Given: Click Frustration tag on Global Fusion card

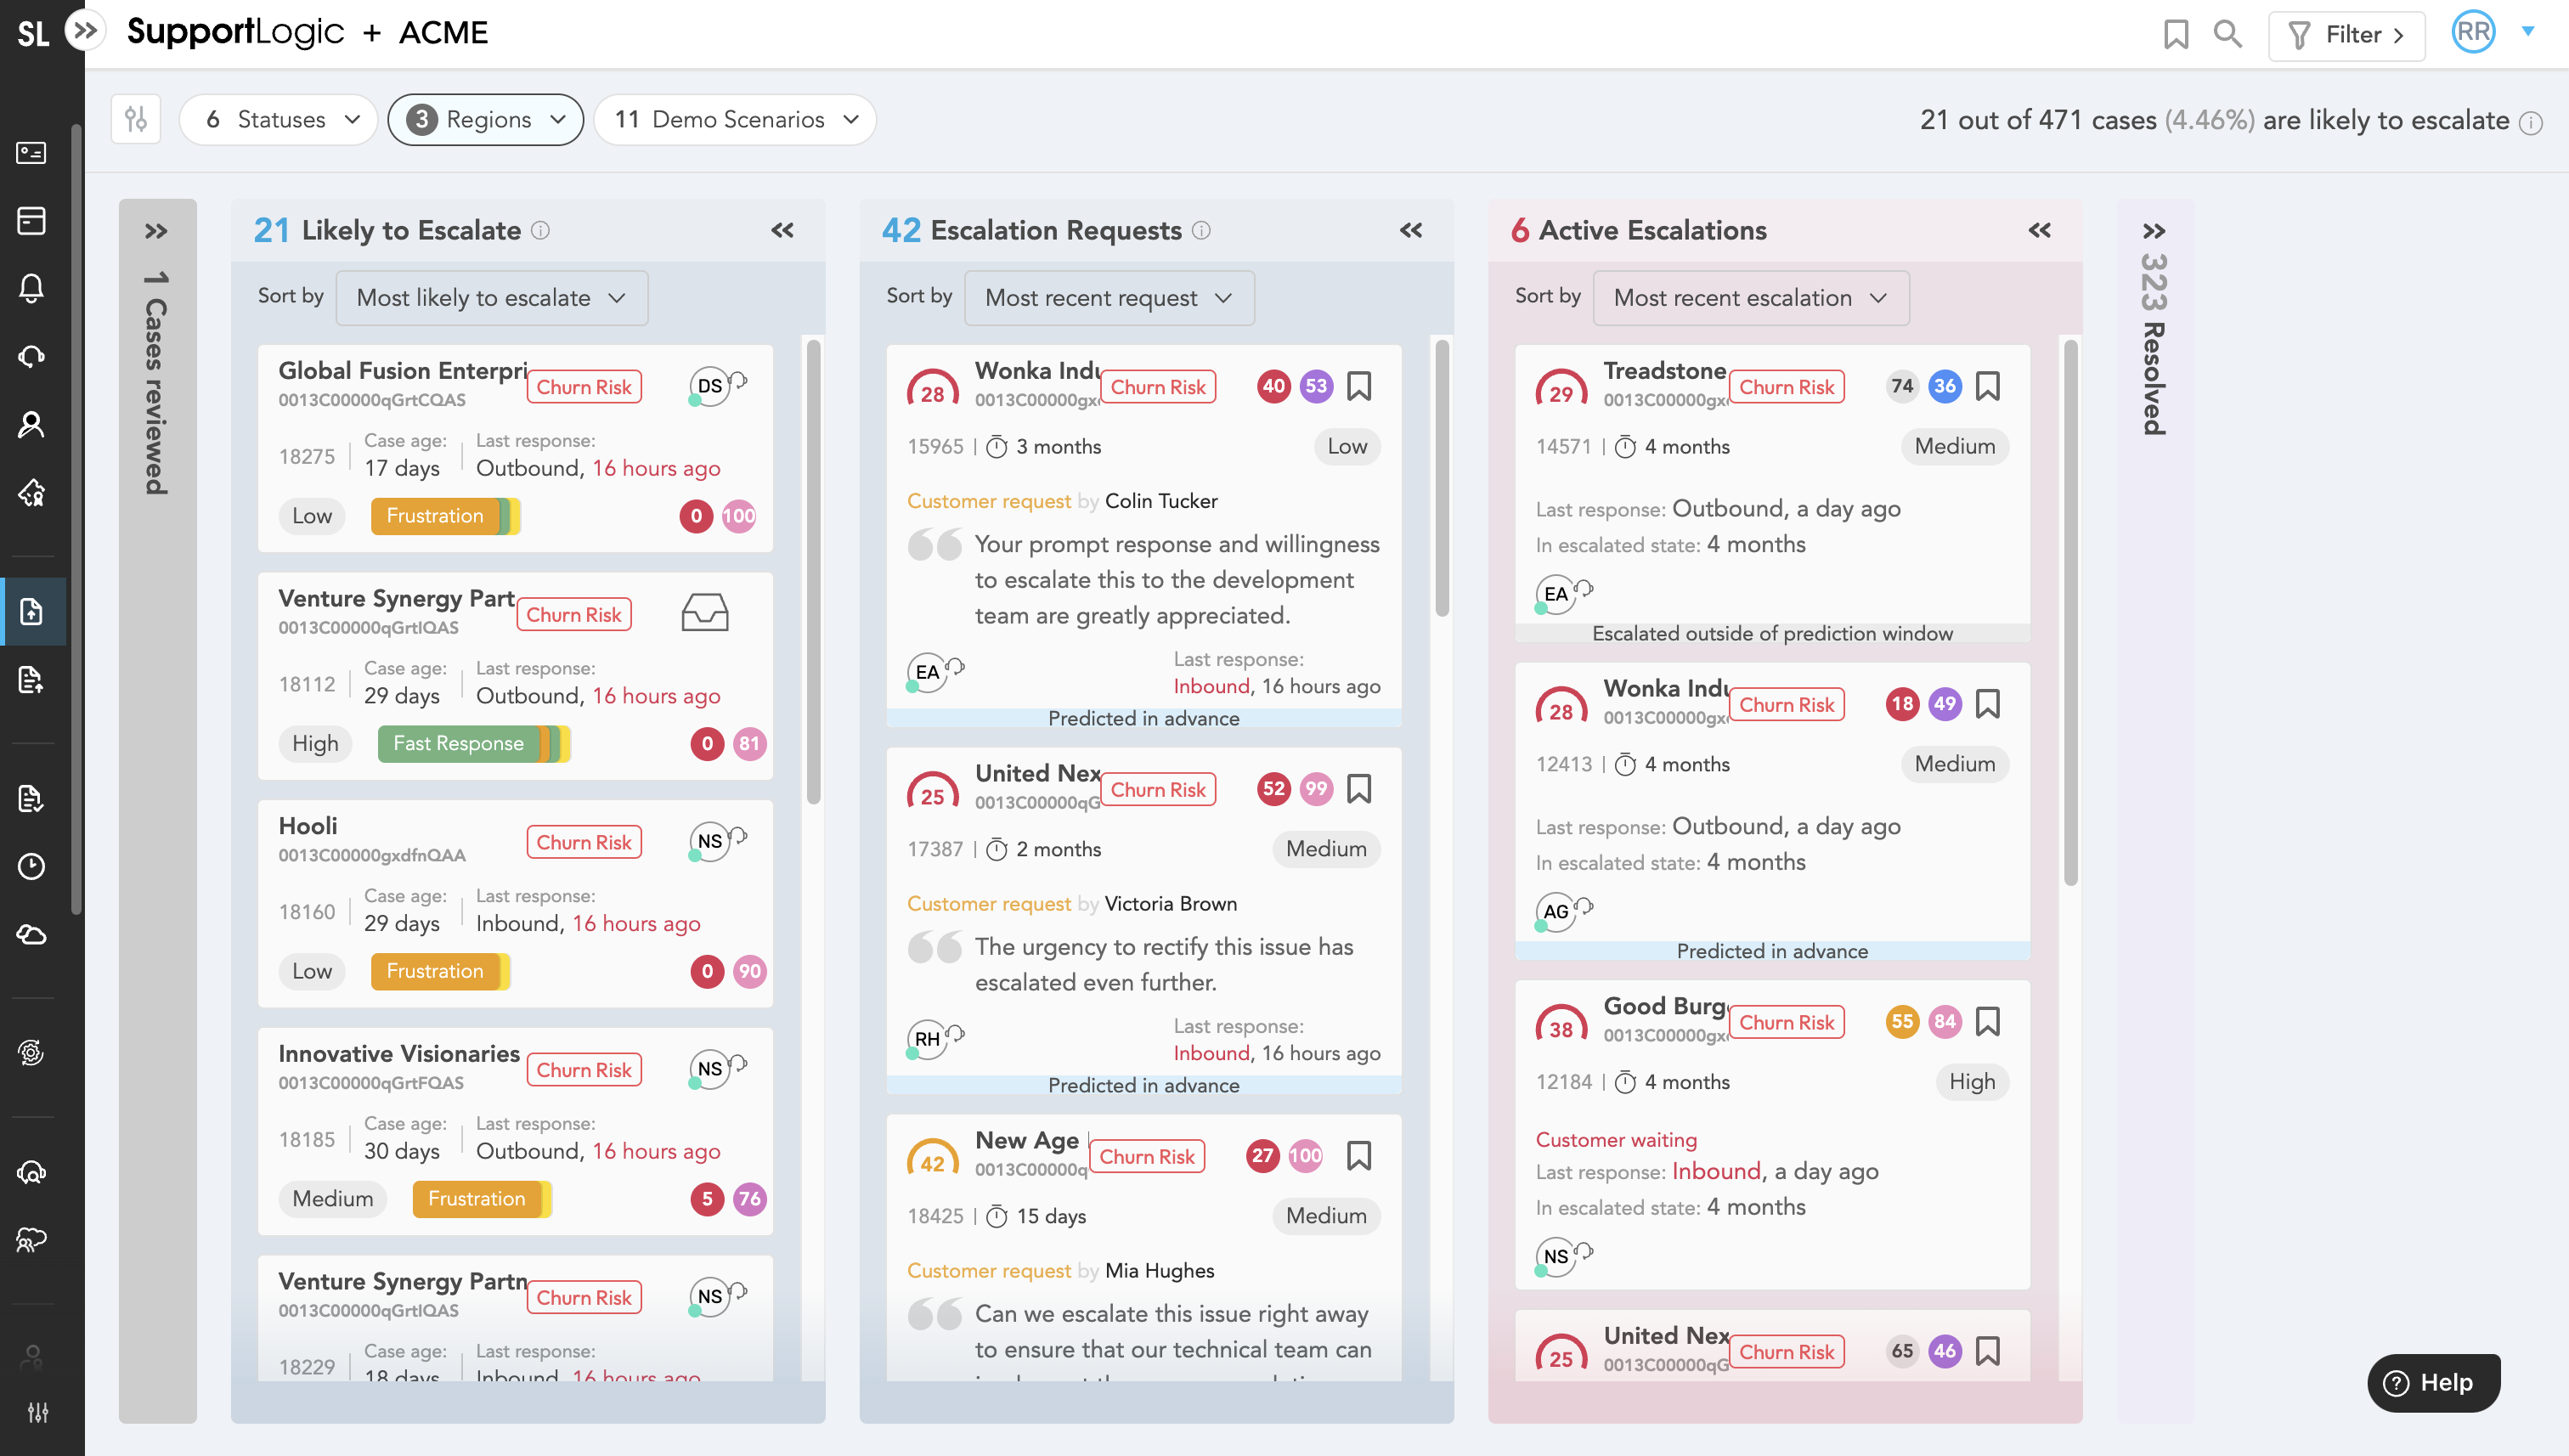Looking at the screenshot, I should click(x=435, y=516).
